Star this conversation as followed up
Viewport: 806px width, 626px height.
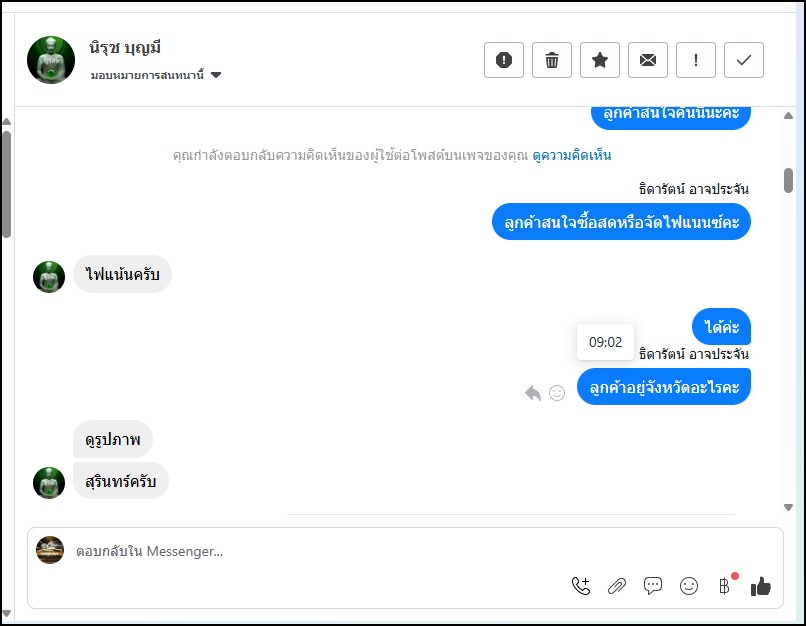tap(600, 60)
